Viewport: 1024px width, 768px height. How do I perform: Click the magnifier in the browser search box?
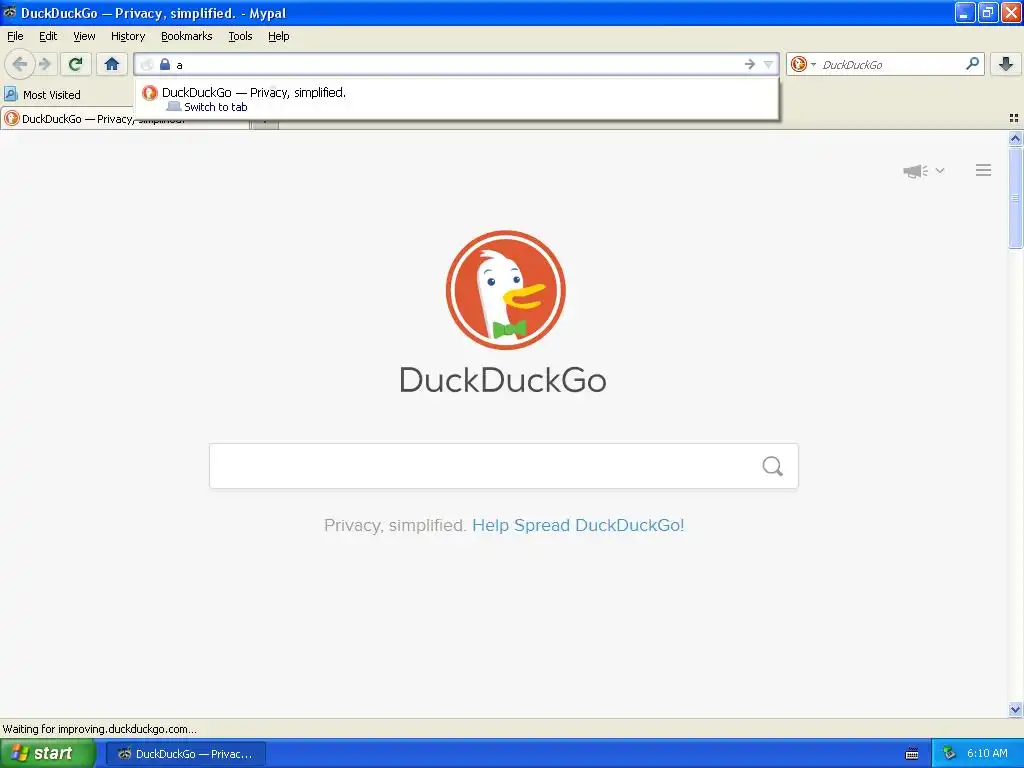pos(972,63)
